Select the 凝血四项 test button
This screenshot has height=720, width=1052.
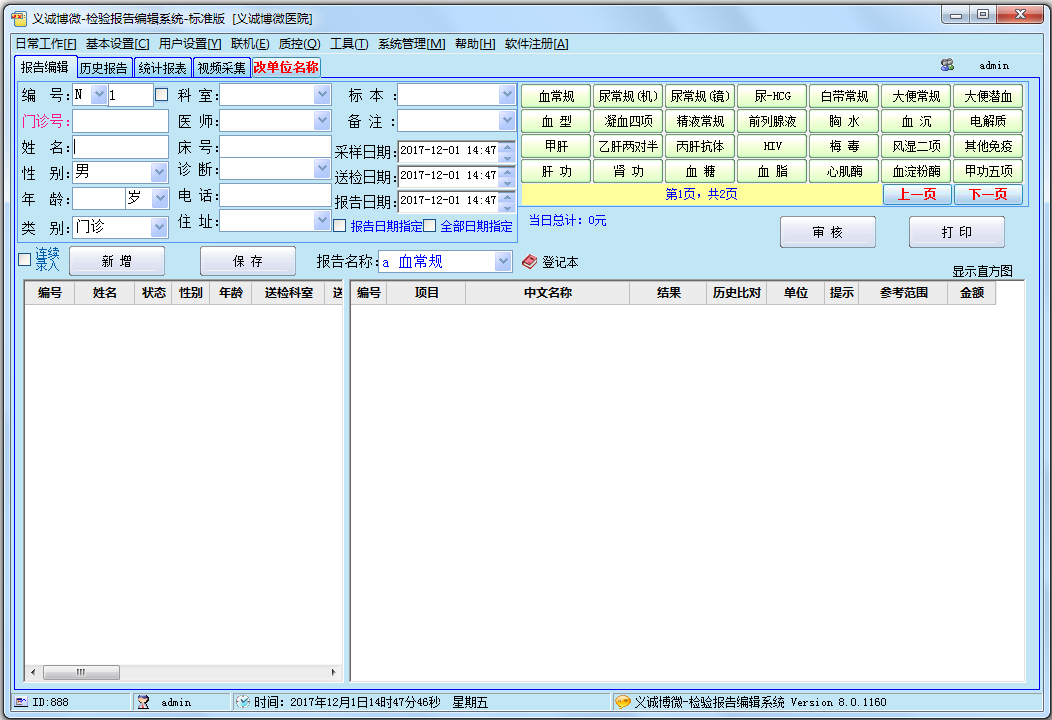[628, 121]
